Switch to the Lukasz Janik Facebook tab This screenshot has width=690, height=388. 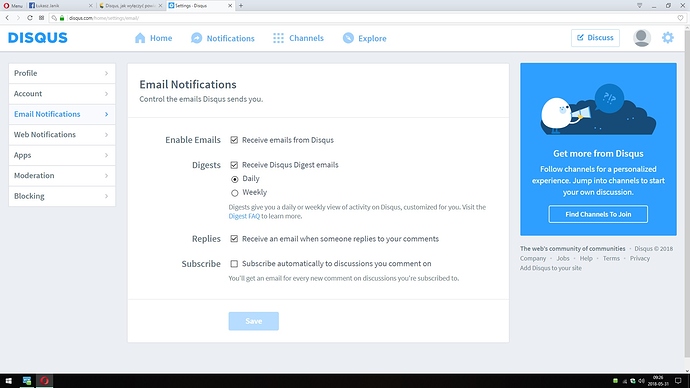point(60,6)
